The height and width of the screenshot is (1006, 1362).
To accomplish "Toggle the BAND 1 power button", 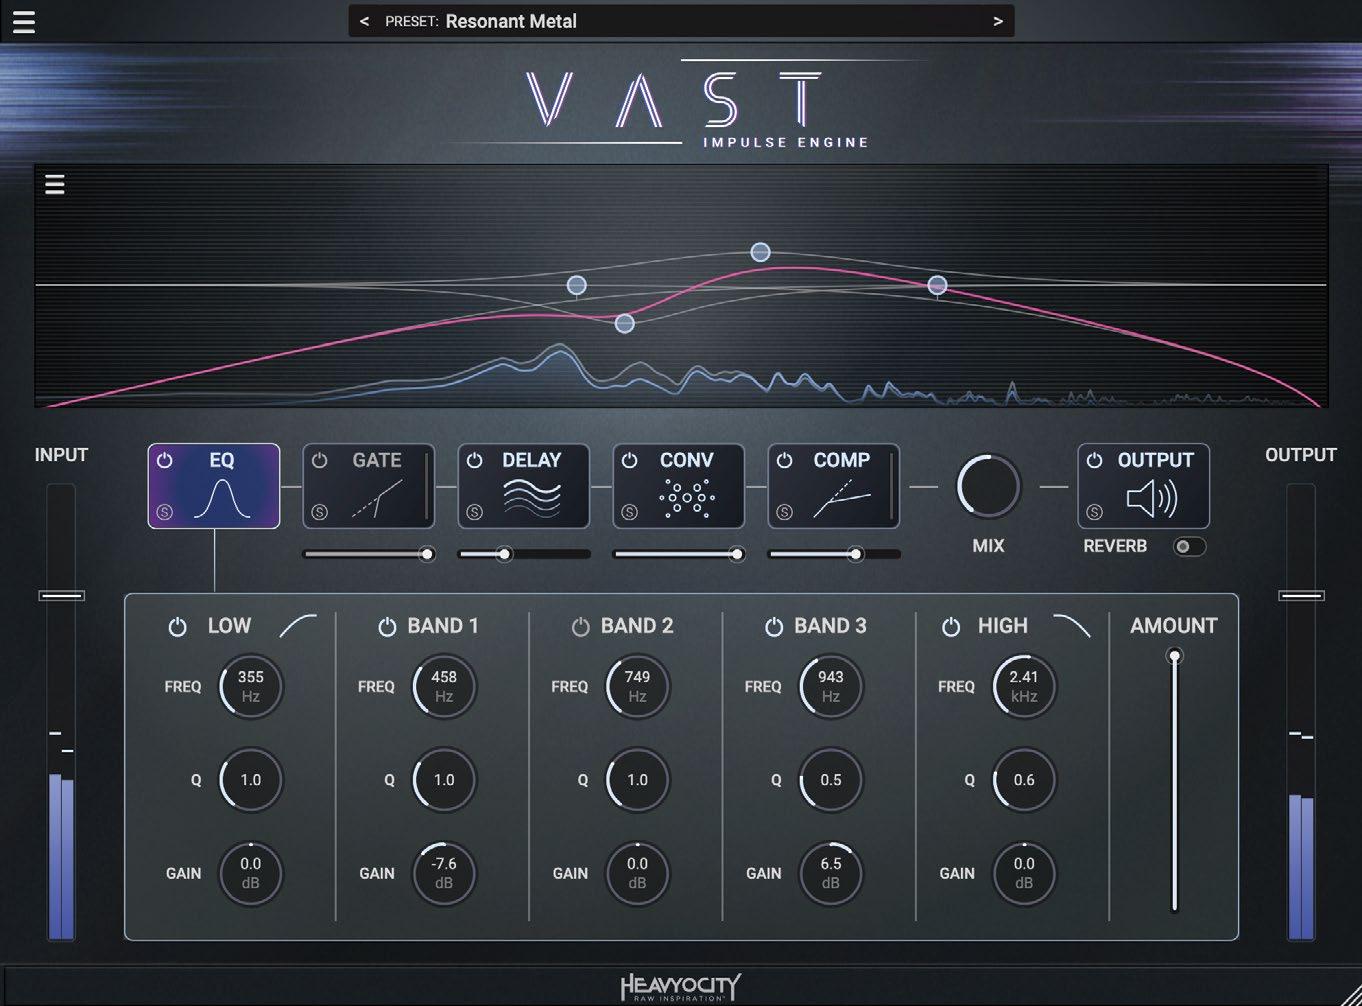I will (387, 627).
